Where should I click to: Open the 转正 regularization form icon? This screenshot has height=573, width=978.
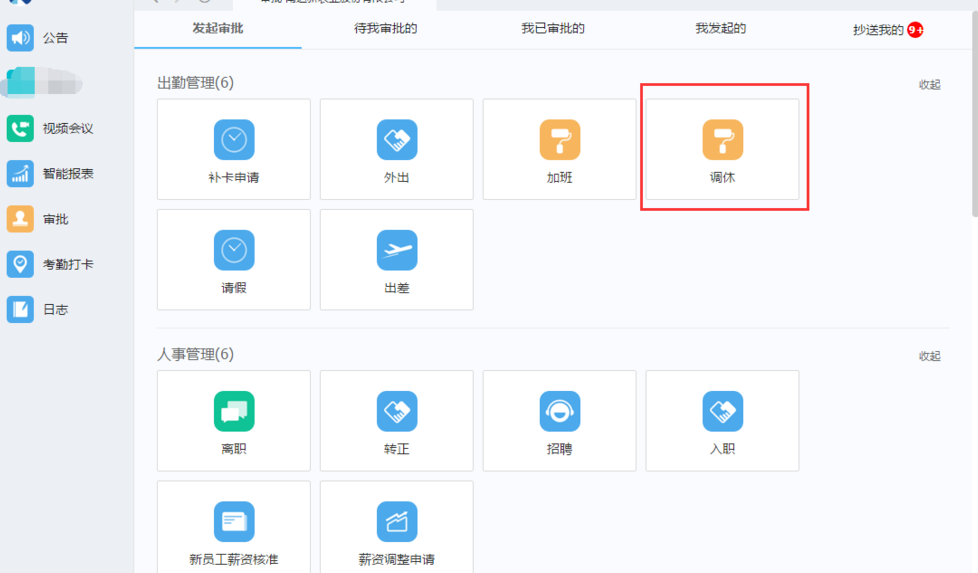397,412
